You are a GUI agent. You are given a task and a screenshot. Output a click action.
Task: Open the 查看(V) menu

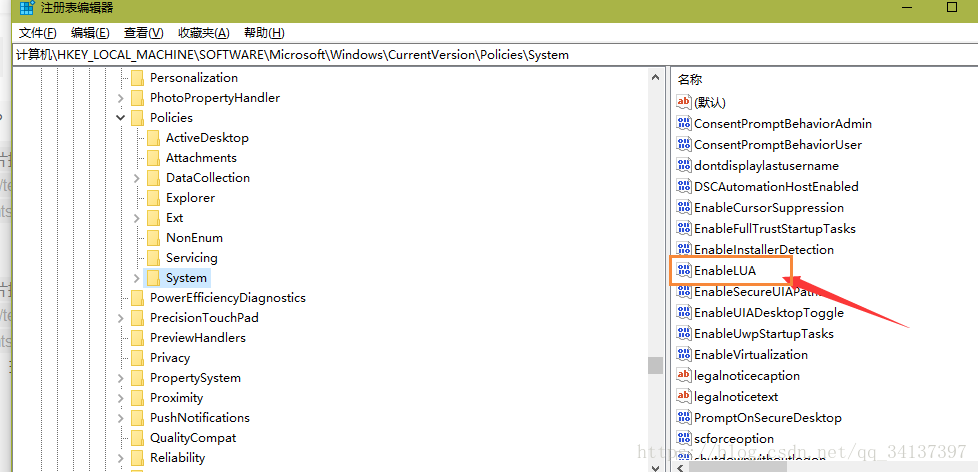(143, 33)
